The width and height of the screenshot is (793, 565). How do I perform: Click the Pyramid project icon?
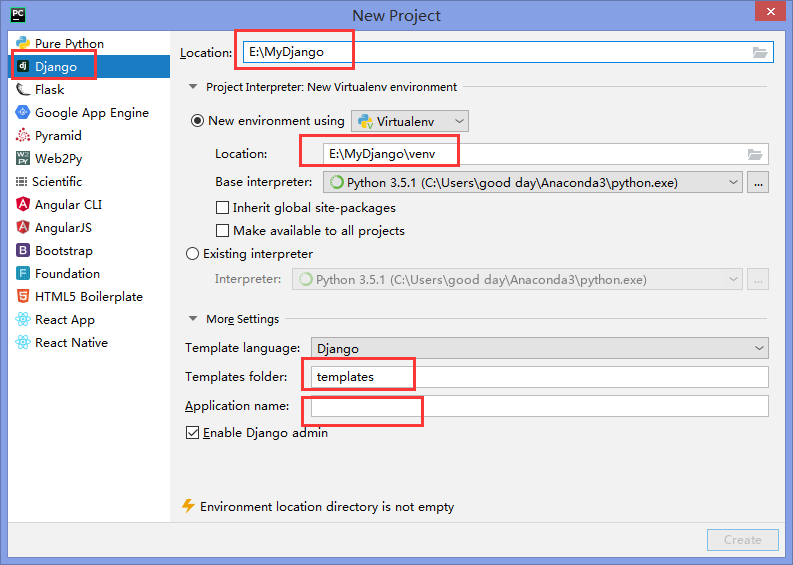pos(23,136)
